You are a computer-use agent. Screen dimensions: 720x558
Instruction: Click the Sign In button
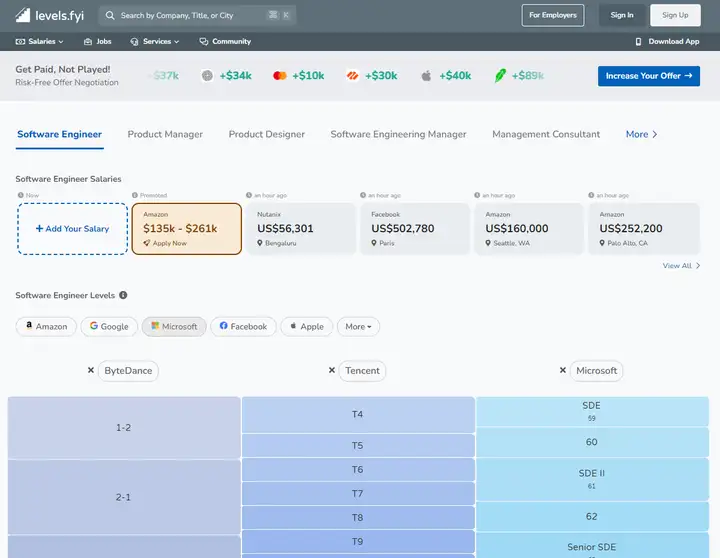(x=622, y=15)
